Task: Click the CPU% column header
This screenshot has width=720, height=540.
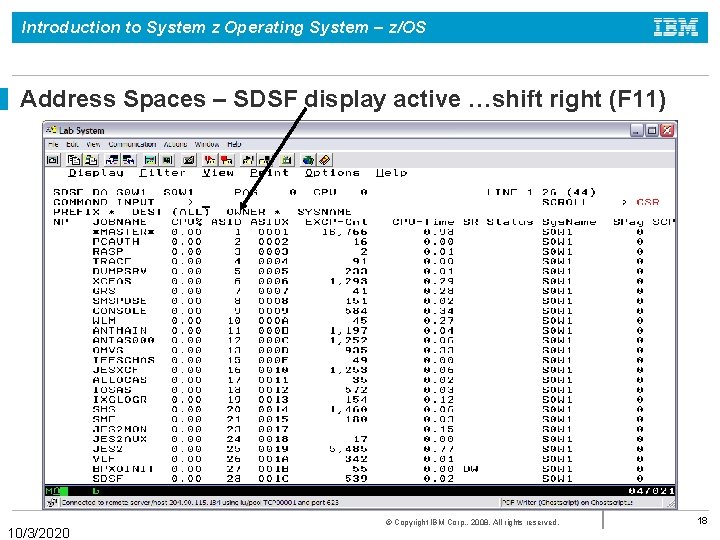Action: click(187, 222)
